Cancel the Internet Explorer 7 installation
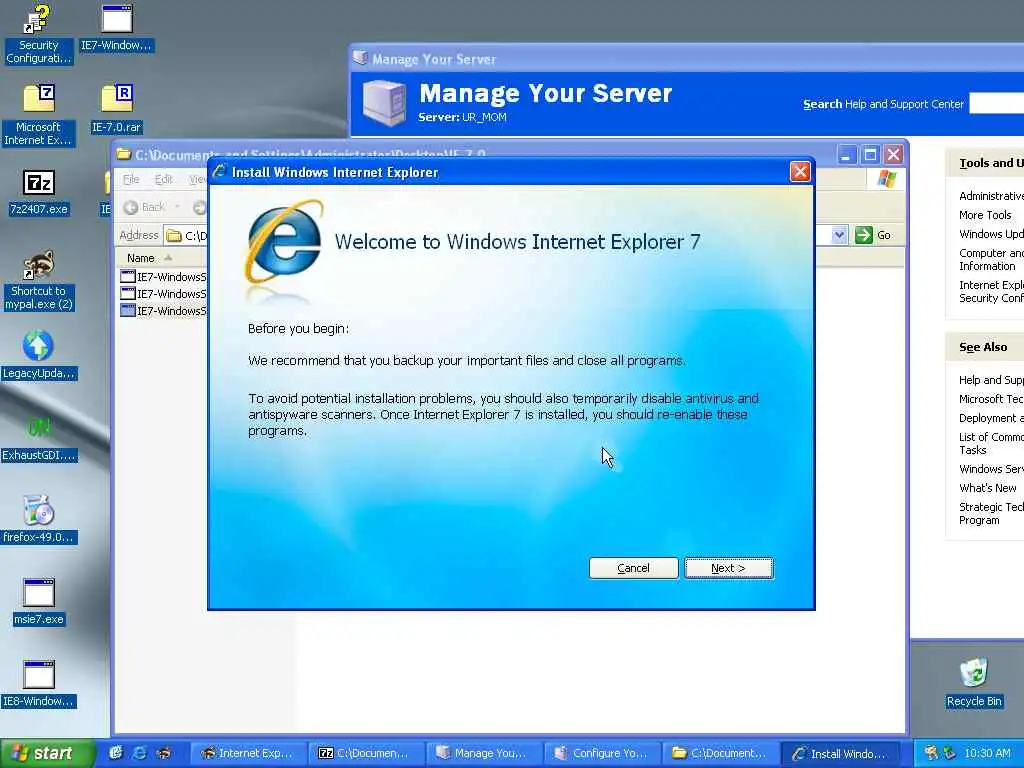 pos(633,568)
